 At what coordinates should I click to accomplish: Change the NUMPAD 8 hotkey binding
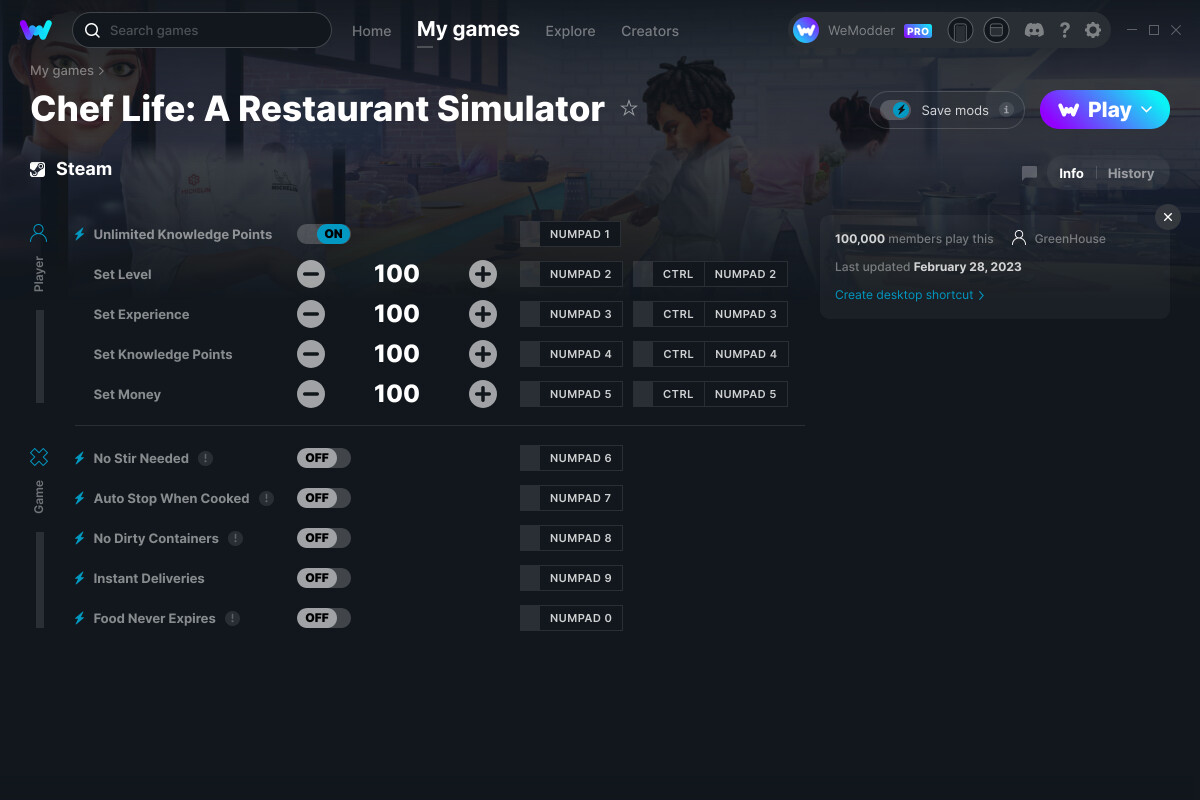coord(571,538)
